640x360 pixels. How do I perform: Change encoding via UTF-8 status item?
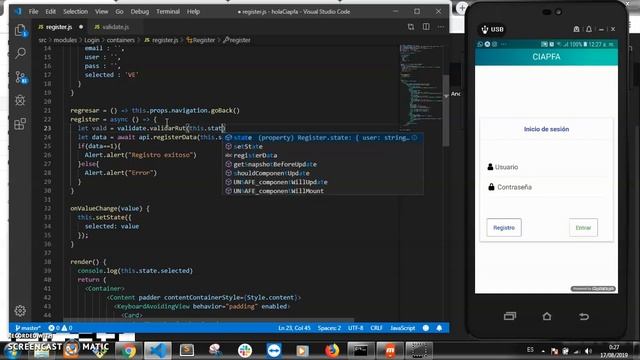[355, 328]
